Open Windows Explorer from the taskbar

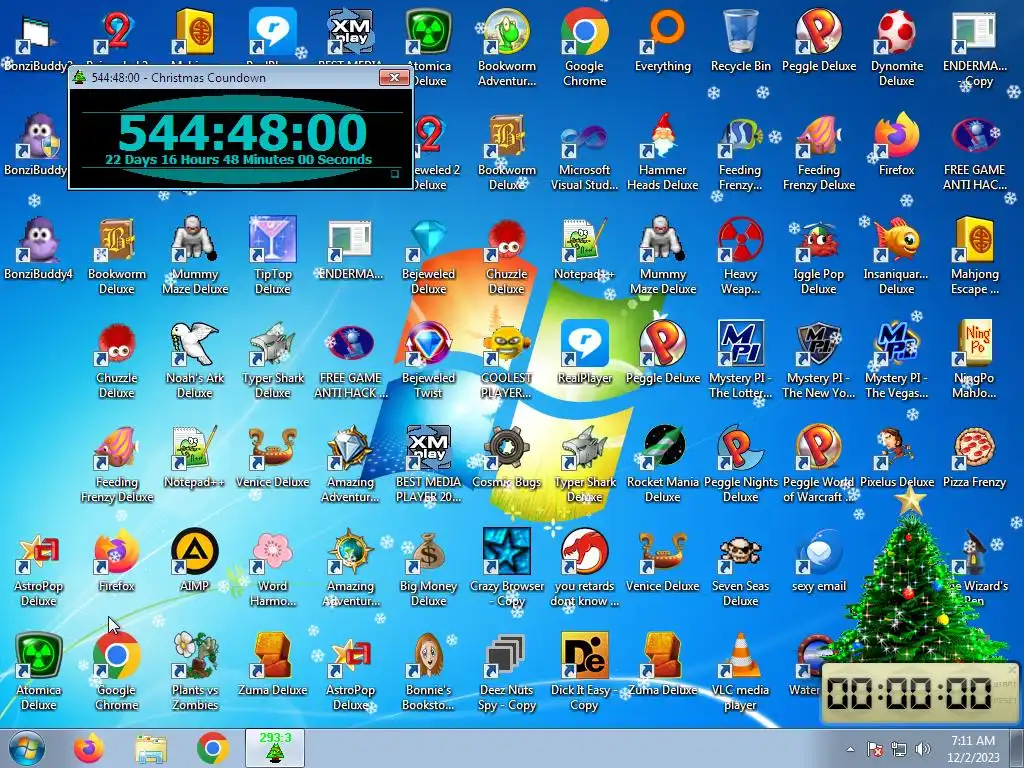coord(151,748)
